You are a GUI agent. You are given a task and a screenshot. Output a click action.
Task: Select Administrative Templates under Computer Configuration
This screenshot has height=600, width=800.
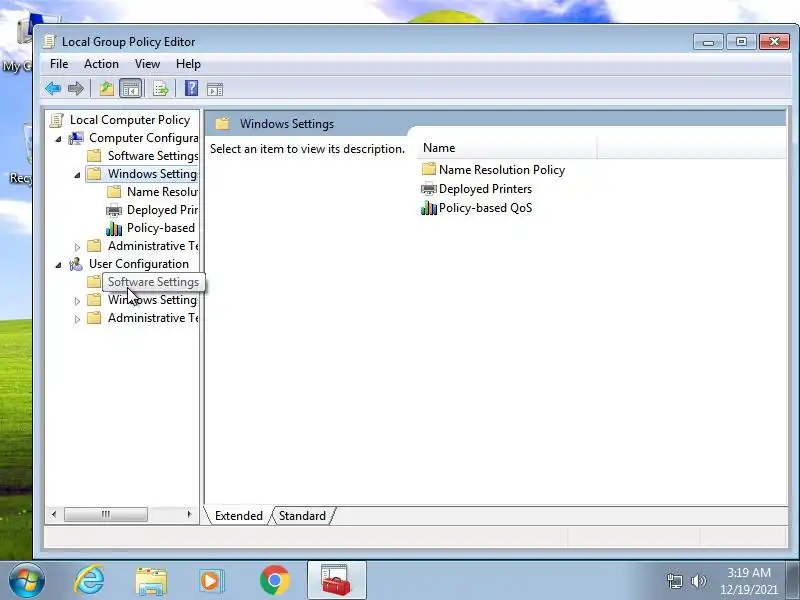[153, 246]
